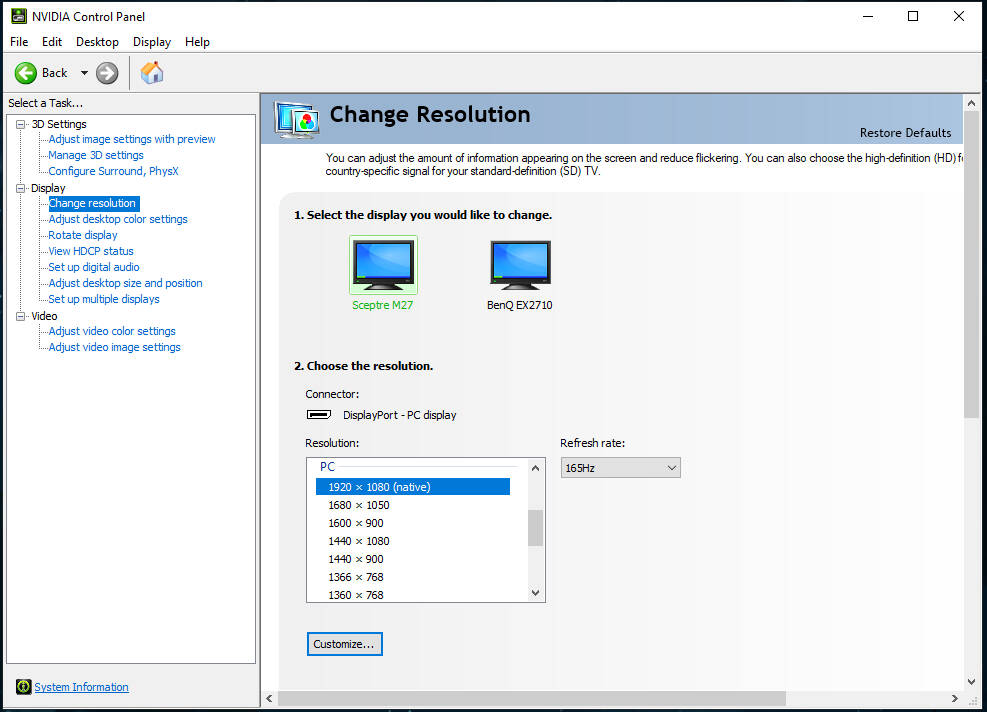
Task: Click the System Information icon
Action: click(23, 687)
